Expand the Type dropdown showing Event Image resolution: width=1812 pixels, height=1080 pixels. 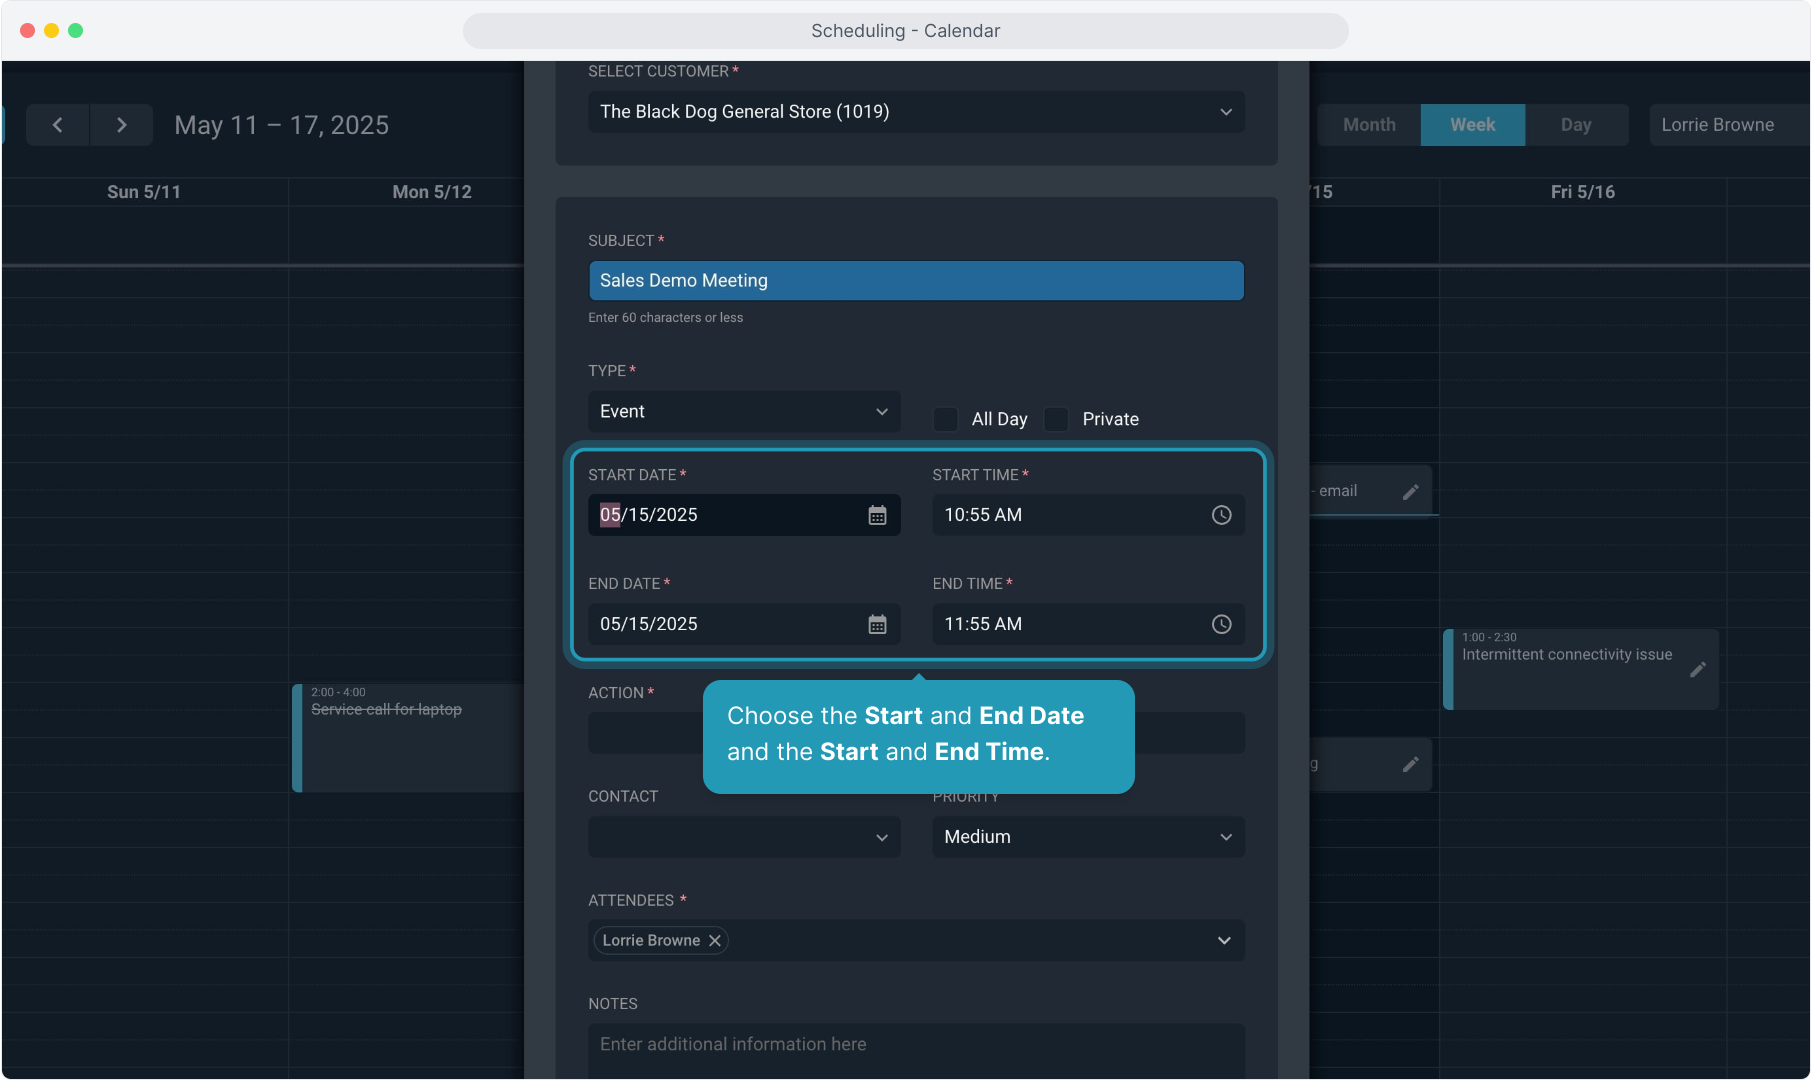[x=743, y=412]
